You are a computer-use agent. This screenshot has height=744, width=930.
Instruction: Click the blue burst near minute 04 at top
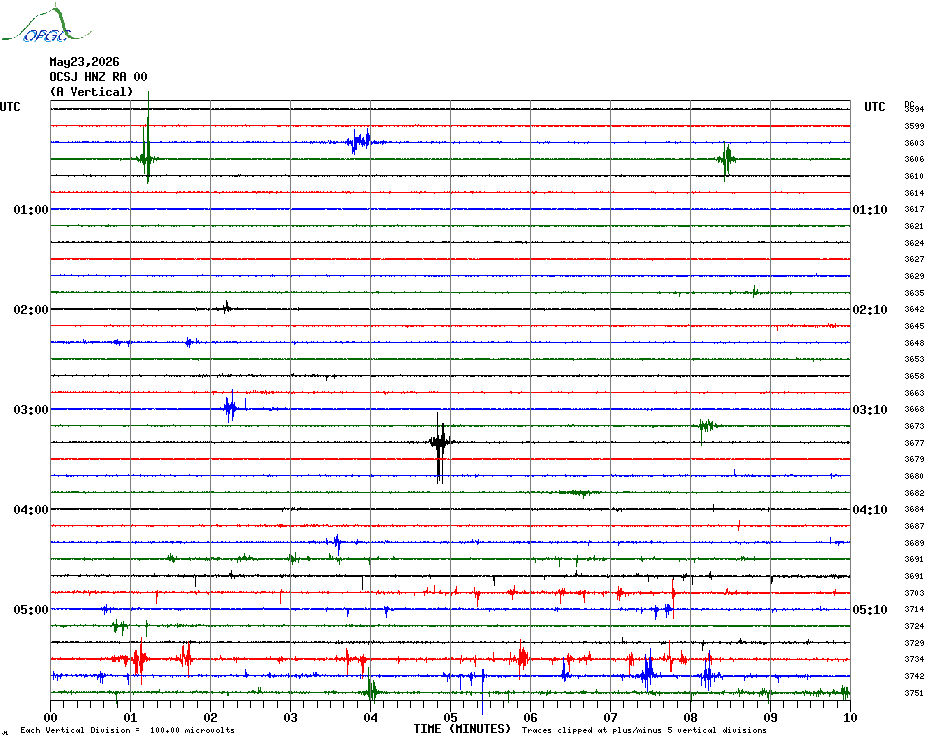[x=359, y=142]
